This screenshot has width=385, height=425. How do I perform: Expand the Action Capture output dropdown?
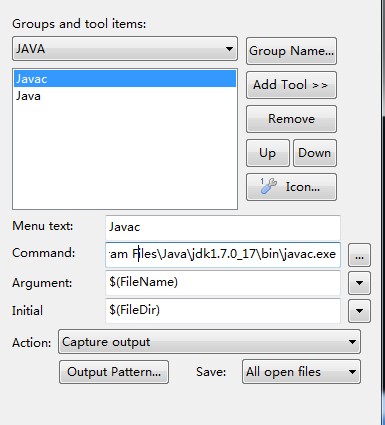pos(209,342)
